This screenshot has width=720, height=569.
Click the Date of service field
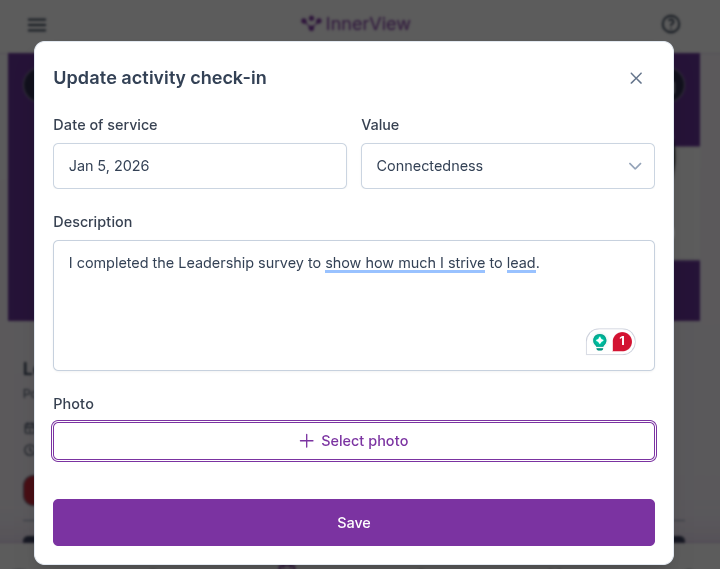pyautogui.click(x=200, y=166)
